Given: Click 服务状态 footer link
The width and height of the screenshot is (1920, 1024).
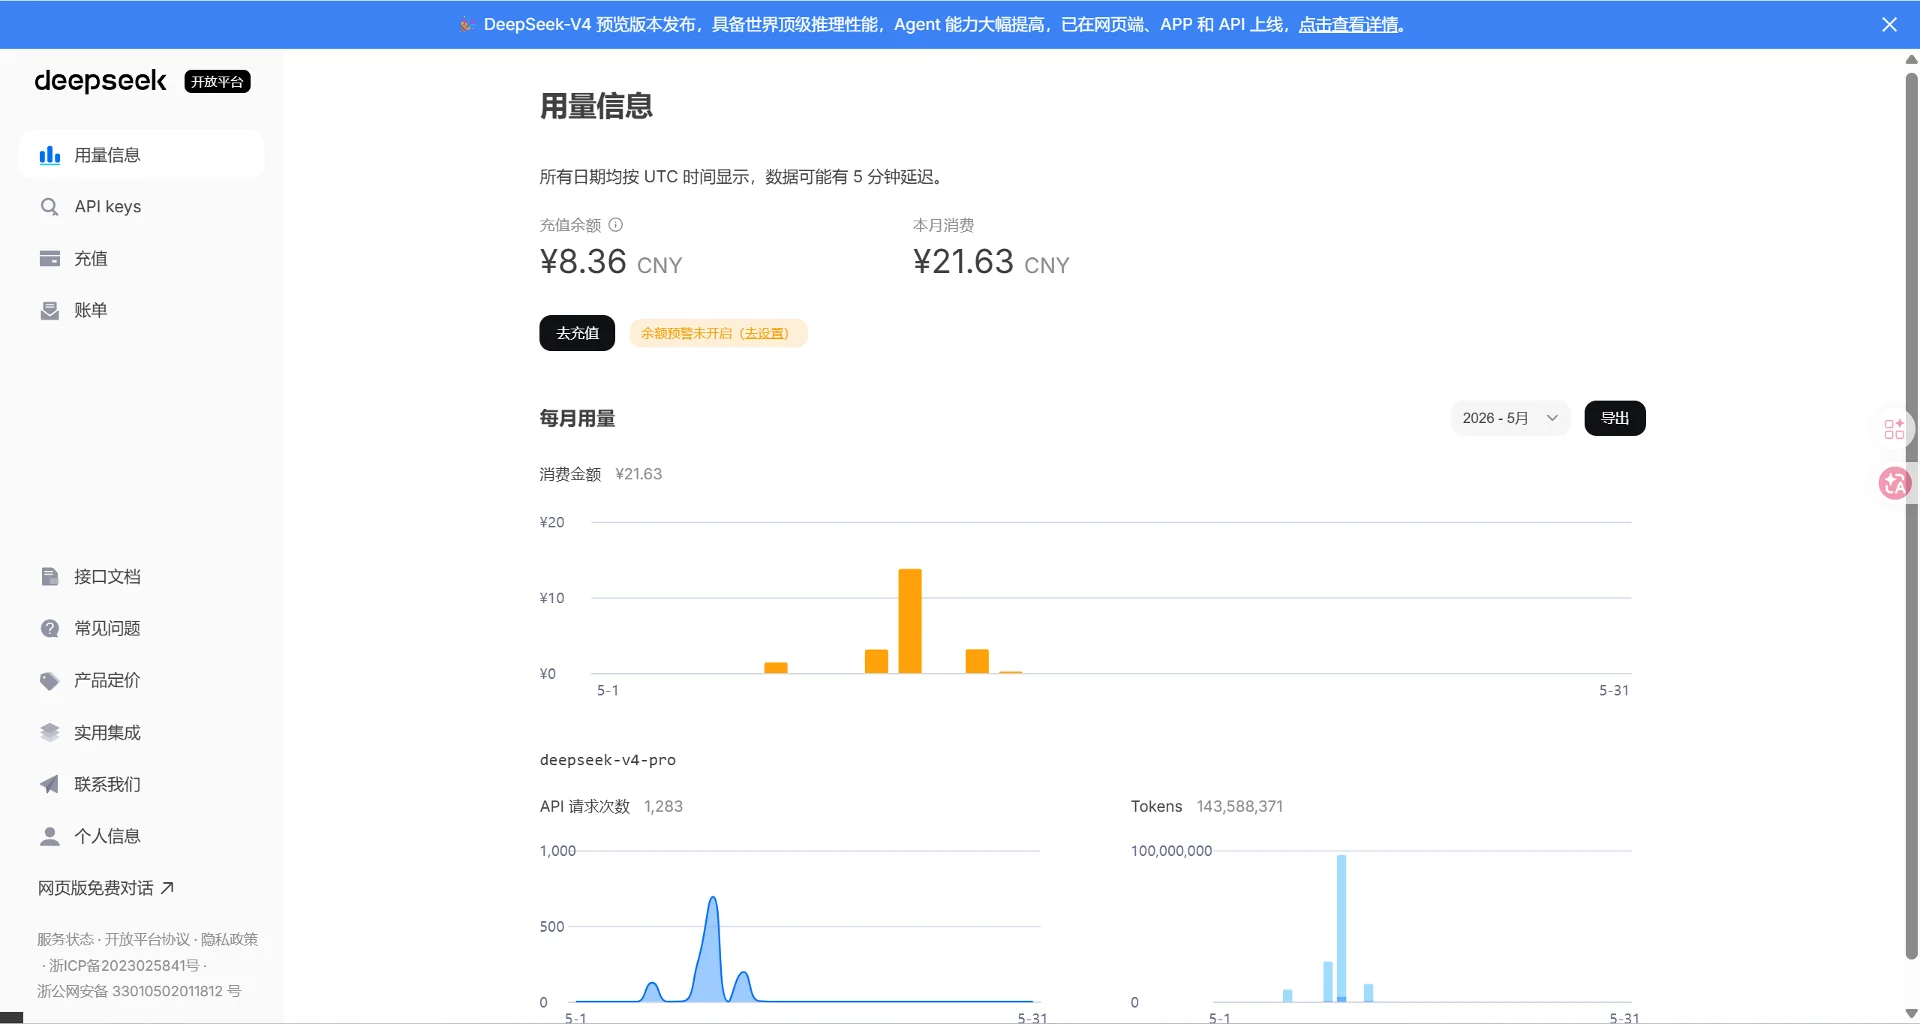Looking at the screenshot, I should pyautogui.click(x=65, y=940).
